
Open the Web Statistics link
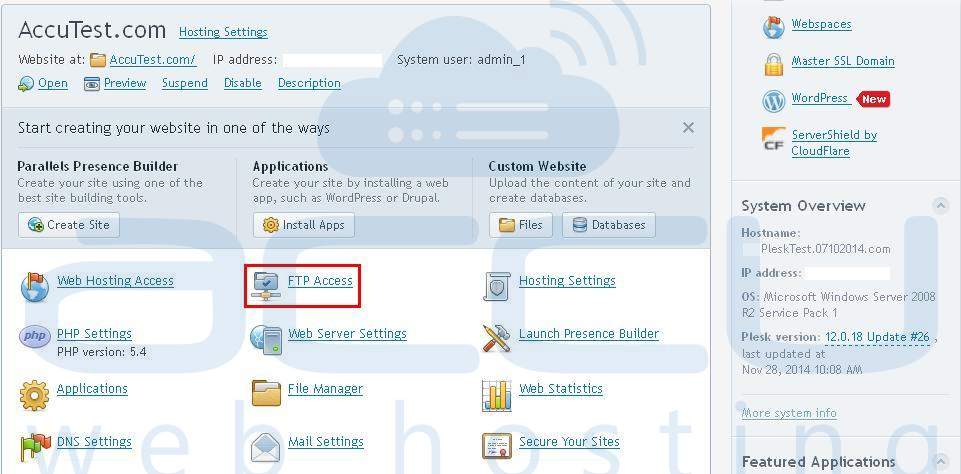point(561,389)
